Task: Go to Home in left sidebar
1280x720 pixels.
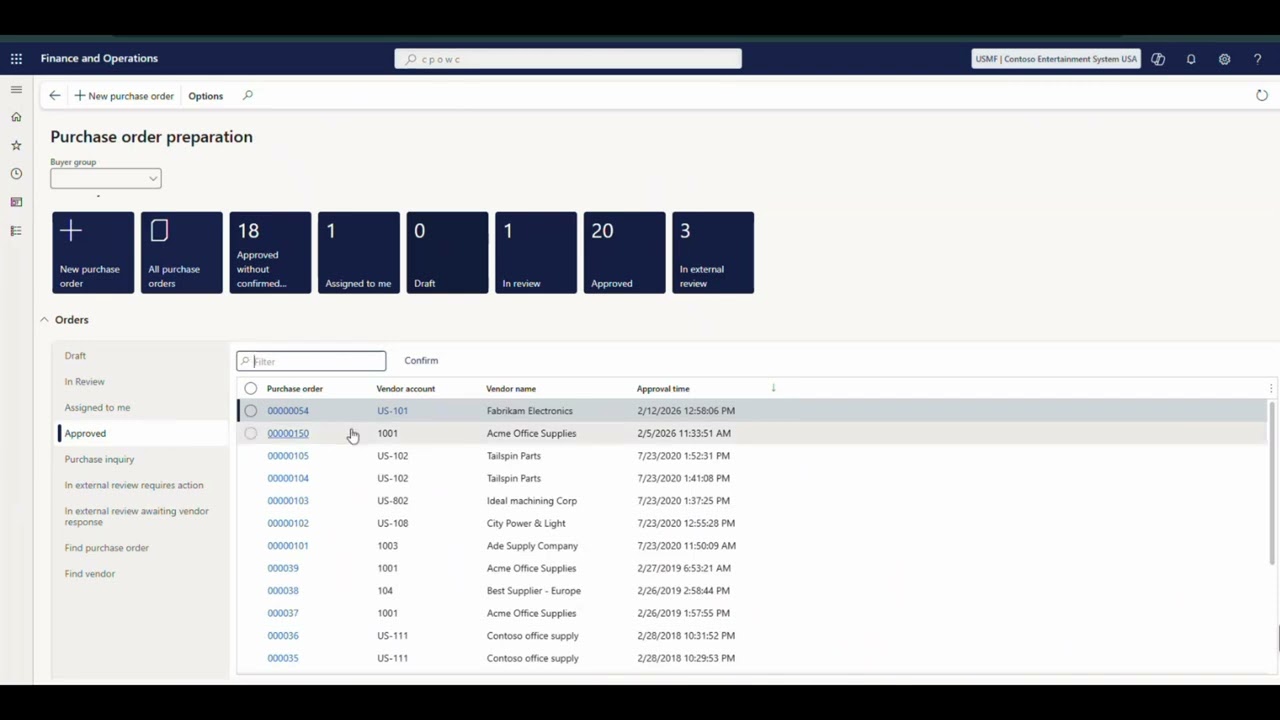Action: [x=16, y=117]
